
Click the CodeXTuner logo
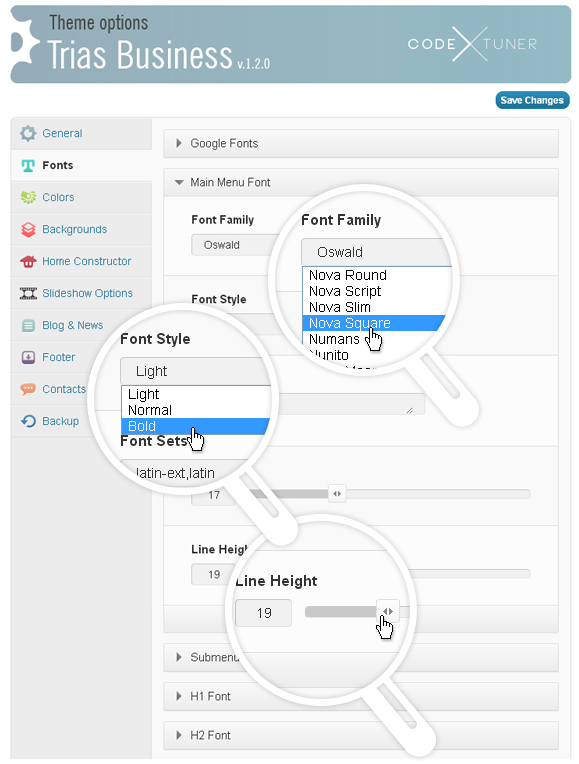click(472, 44)
